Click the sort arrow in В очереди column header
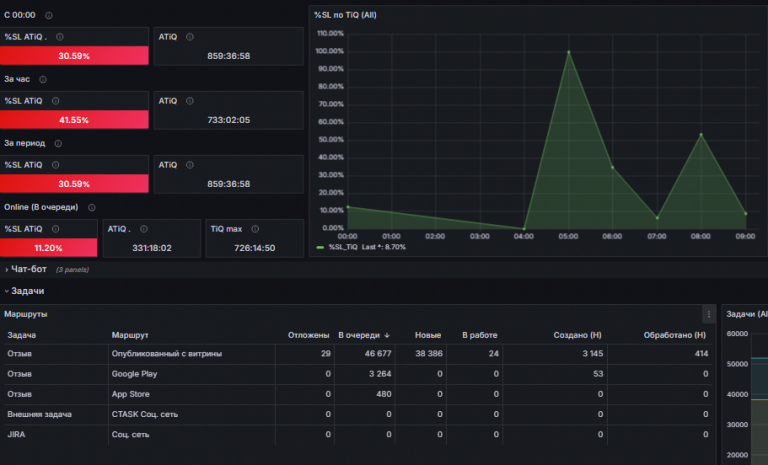 pos(387,336)
